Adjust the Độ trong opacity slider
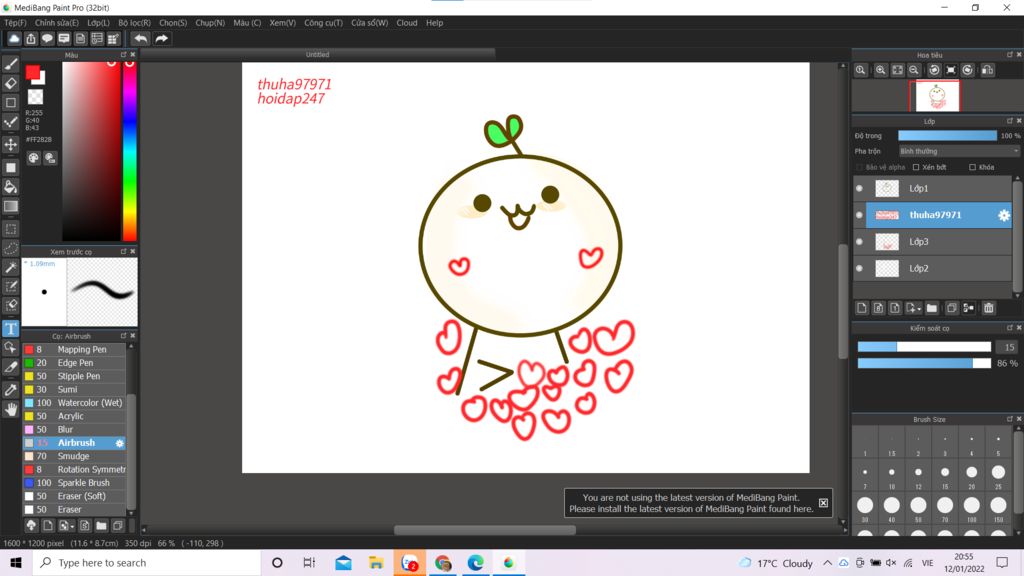The height and width of the screenshot is (576, 1024). (947, 136)
